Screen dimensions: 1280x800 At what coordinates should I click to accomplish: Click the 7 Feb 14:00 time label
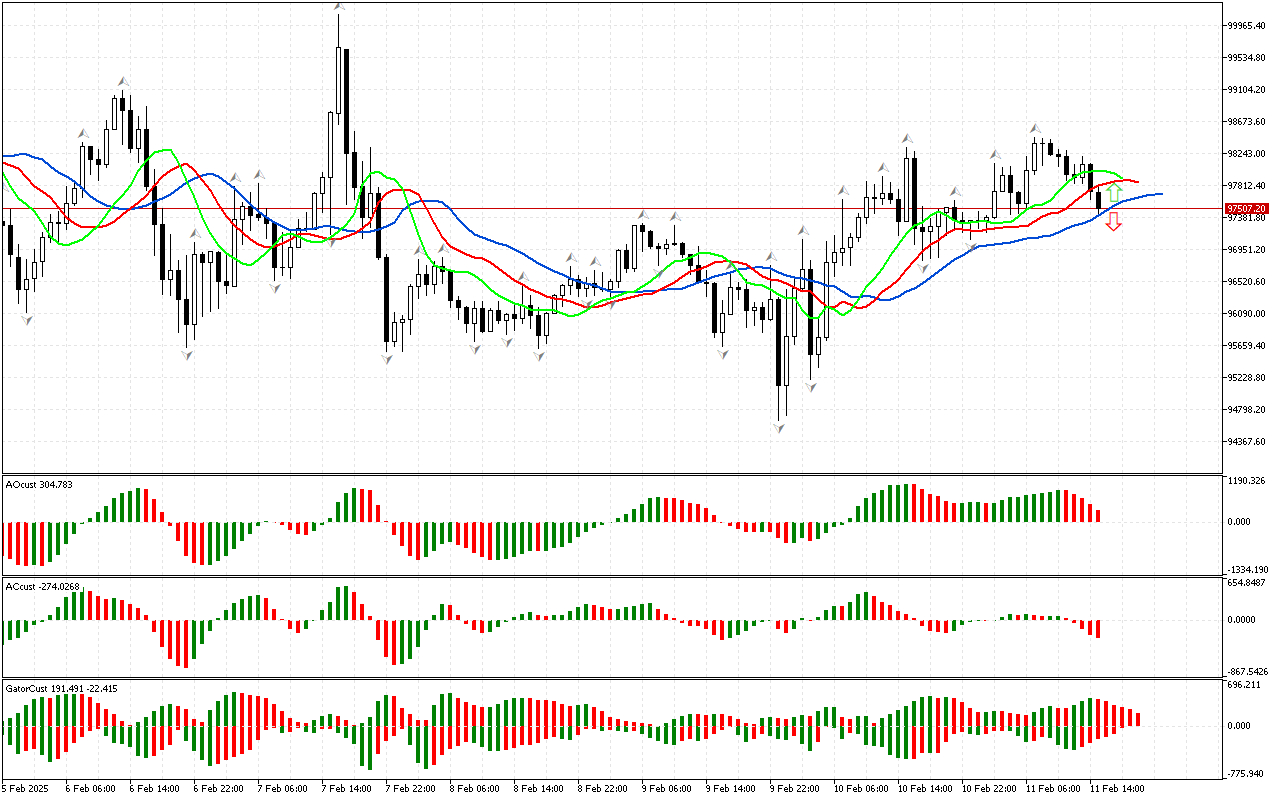coord(347,789)
